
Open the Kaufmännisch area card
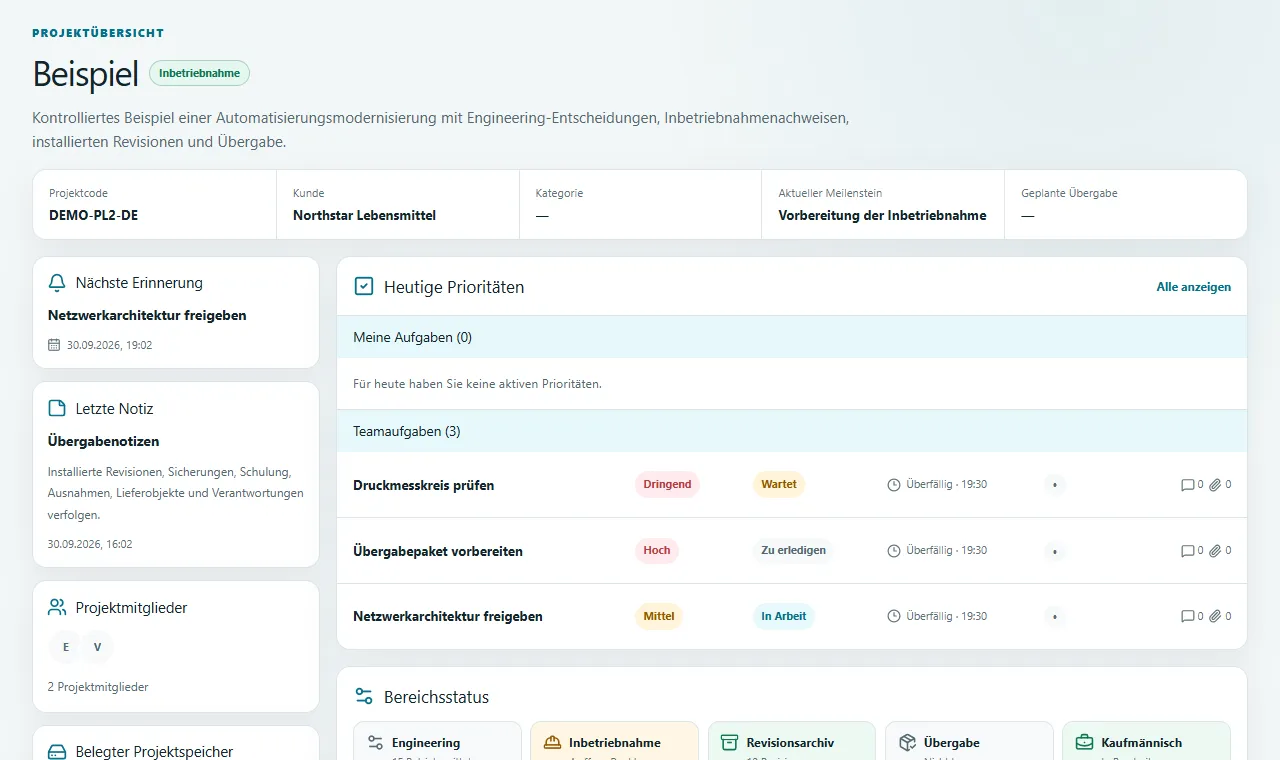coord(1146,741)
